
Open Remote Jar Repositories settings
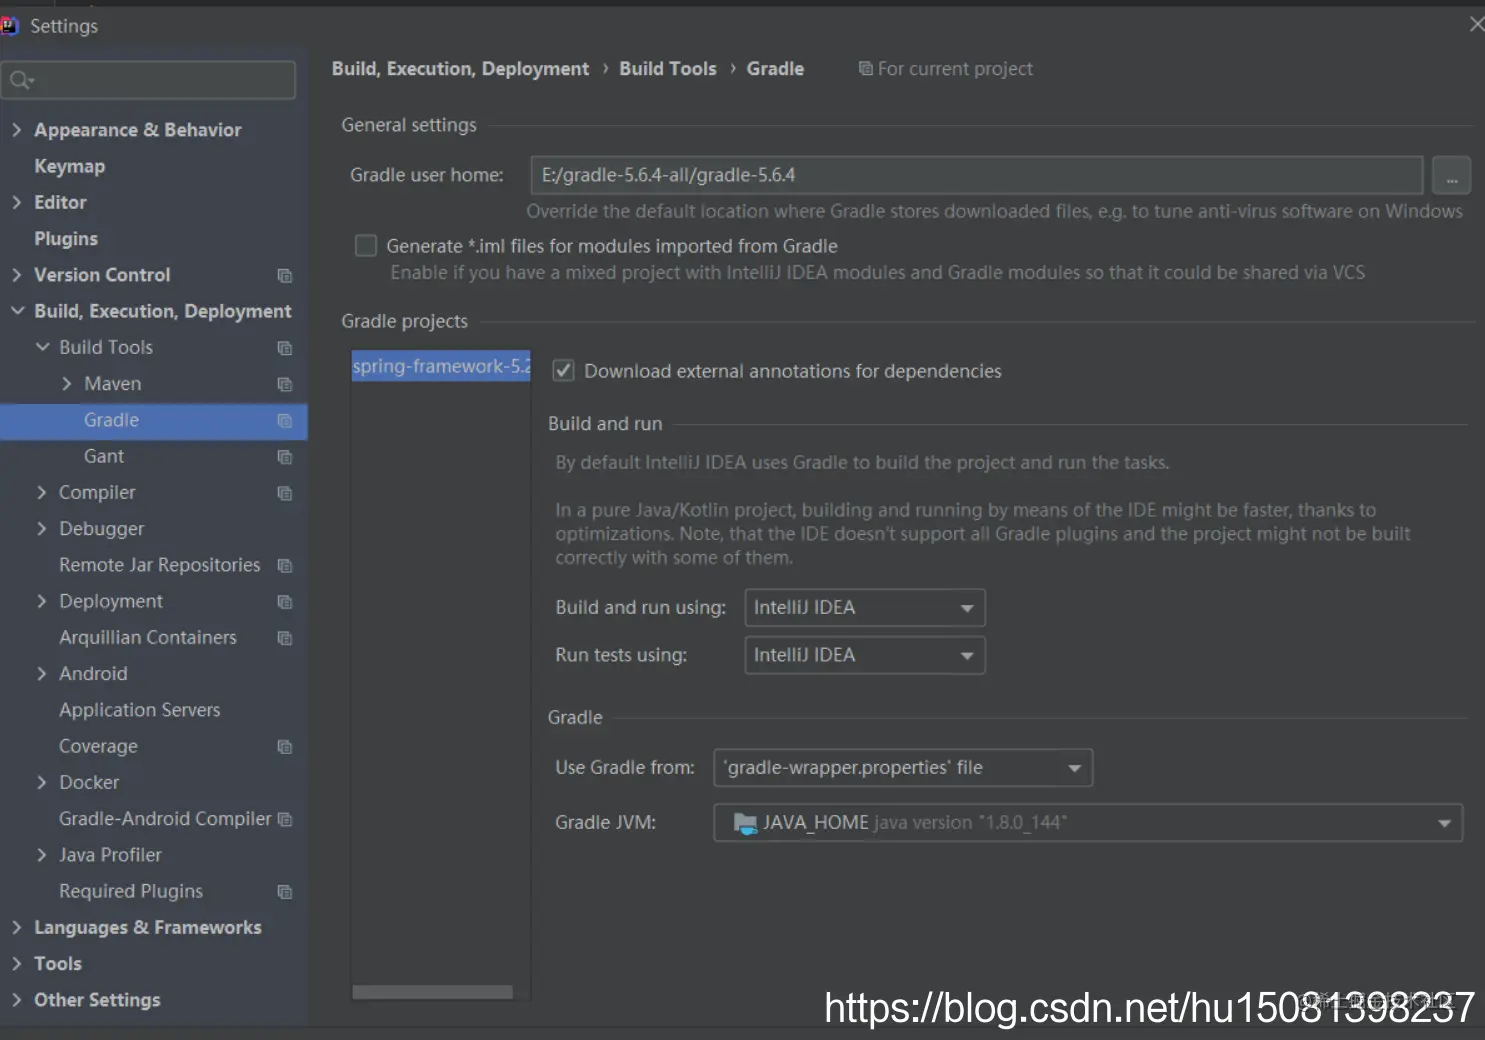click(x=160, y=565)
